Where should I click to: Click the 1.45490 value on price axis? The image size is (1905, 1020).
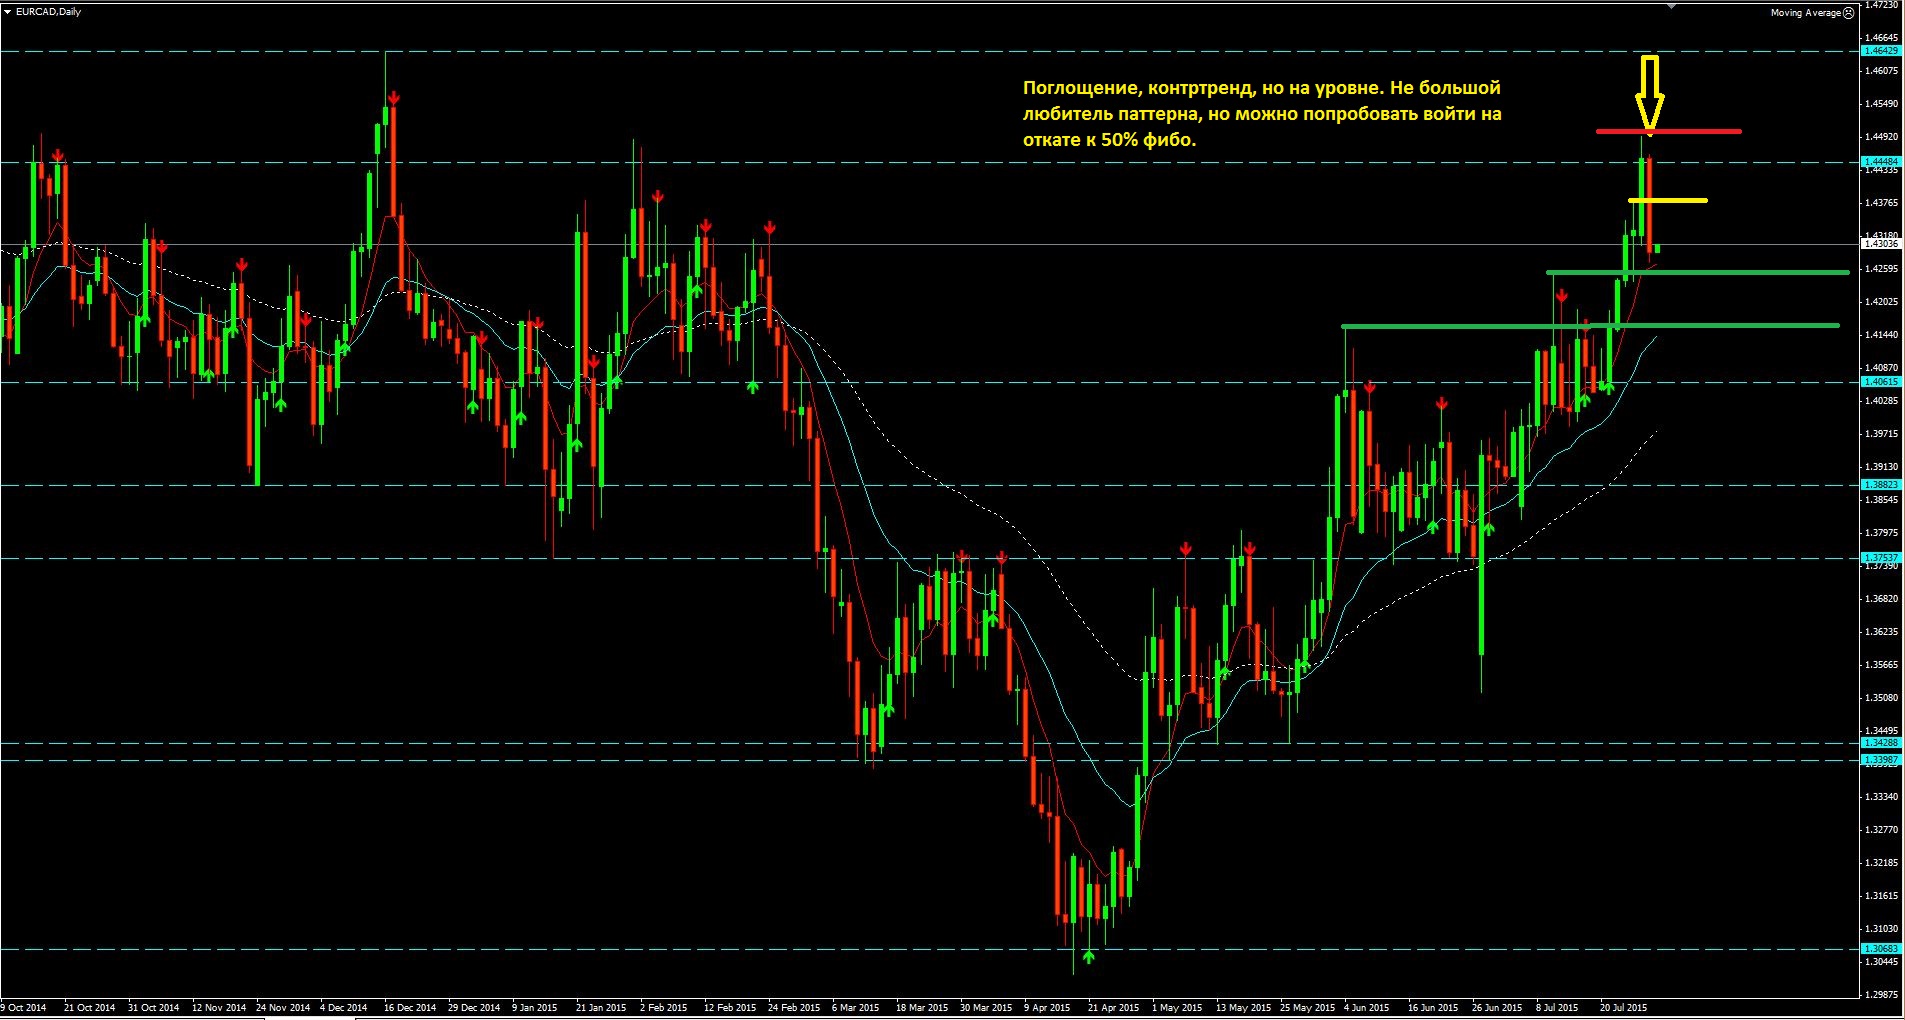pyautogui.click(x=1882, y=104)
